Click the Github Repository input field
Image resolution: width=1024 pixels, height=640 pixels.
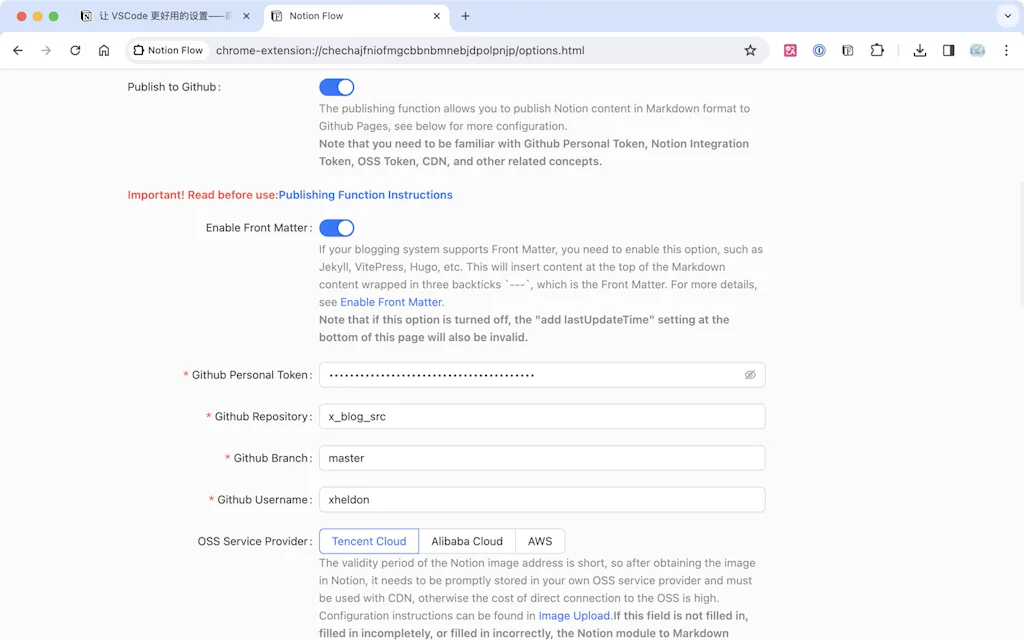[542, 416]
